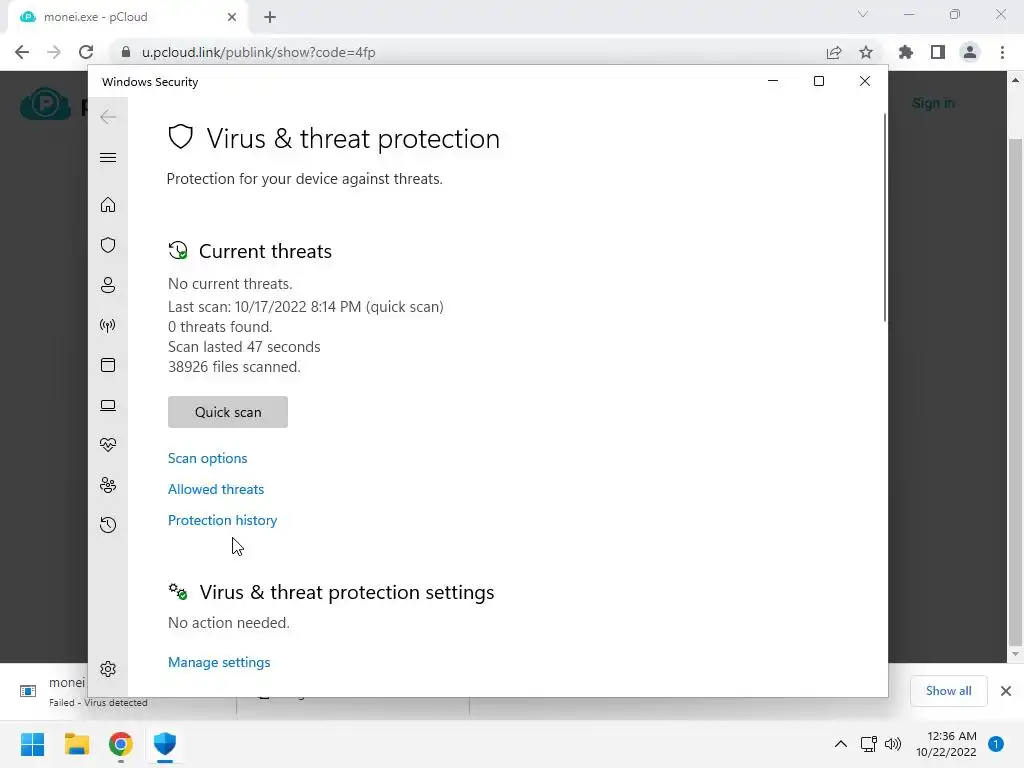Bookmark this page with star icon
The height and width of the screenshot is (768, 1024).
[x=866, y=52]
